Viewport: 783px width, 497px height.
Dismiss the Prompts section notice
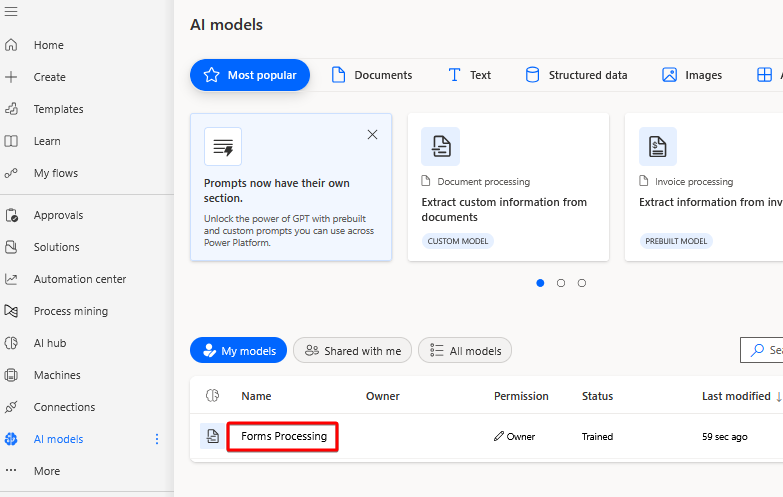tap(373, 135)
